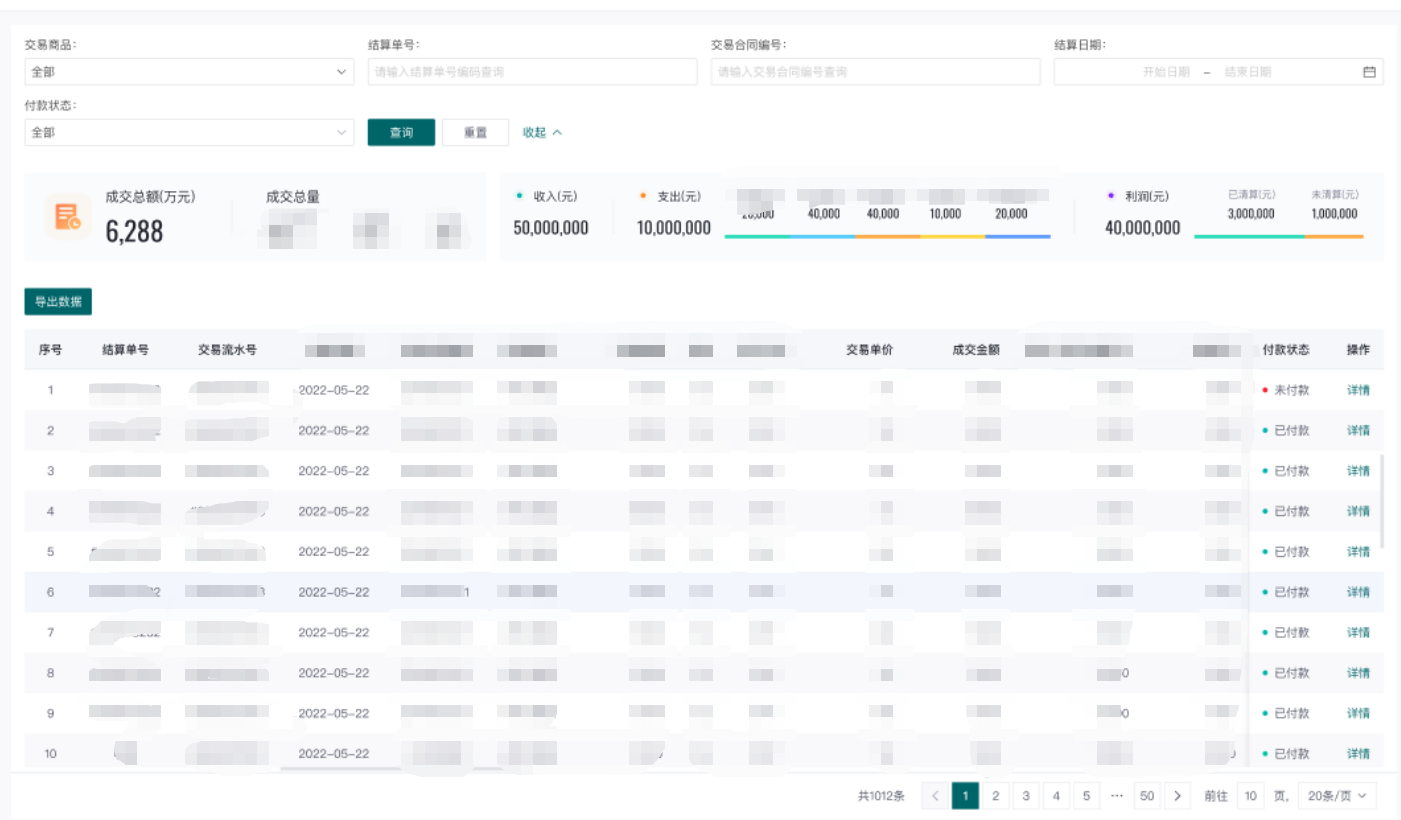Screen dimensions: 1401x820
Task: Open 详情 for row 8
Action: (1358, 673)
